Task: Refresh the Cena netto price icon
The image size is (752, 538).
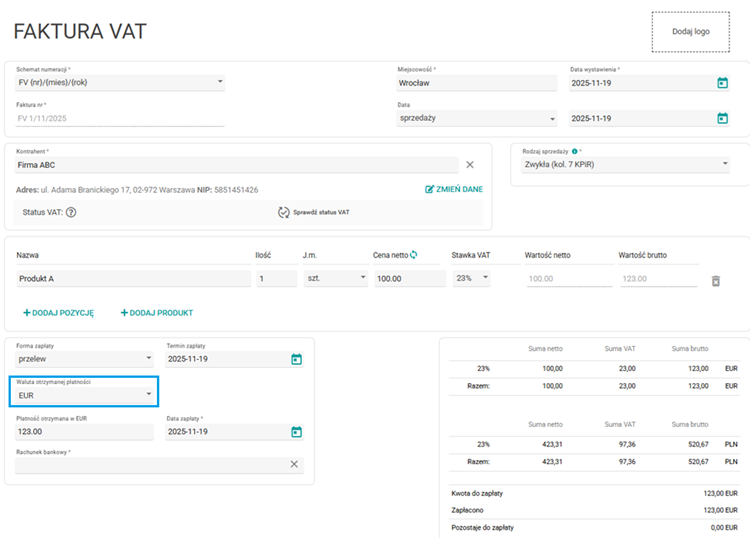Action: (413, 255)
